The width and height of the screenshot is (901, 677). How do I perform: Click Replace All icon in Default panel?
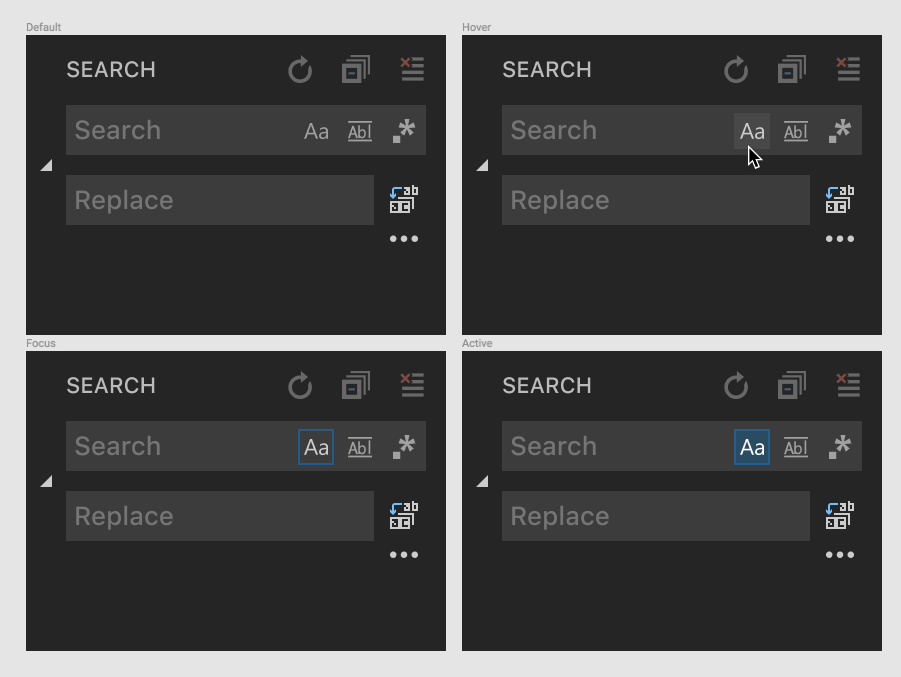pos(404,199)
